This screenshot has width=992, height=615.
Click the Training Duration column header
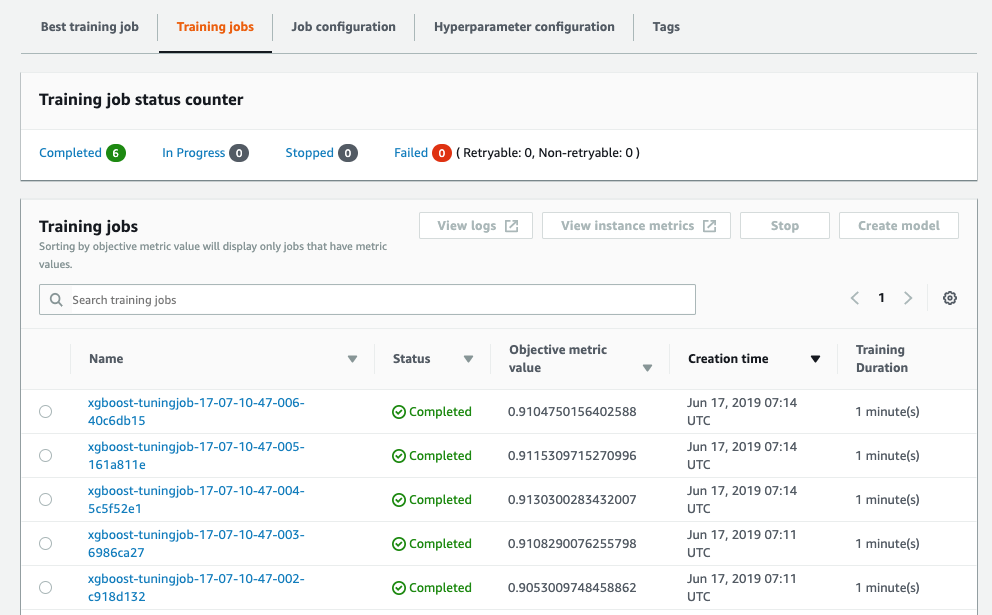(882, 359)
